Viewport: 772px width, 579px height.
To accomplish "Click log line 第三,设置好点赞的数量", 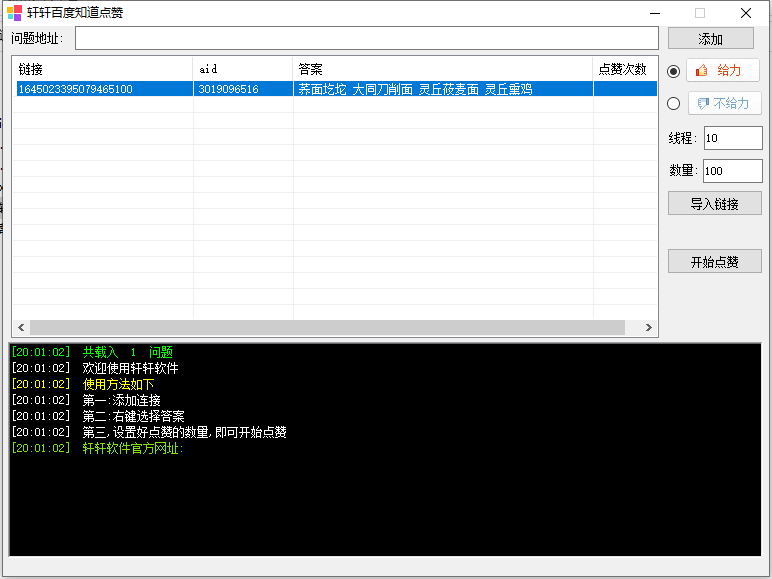I will point(149,432).
